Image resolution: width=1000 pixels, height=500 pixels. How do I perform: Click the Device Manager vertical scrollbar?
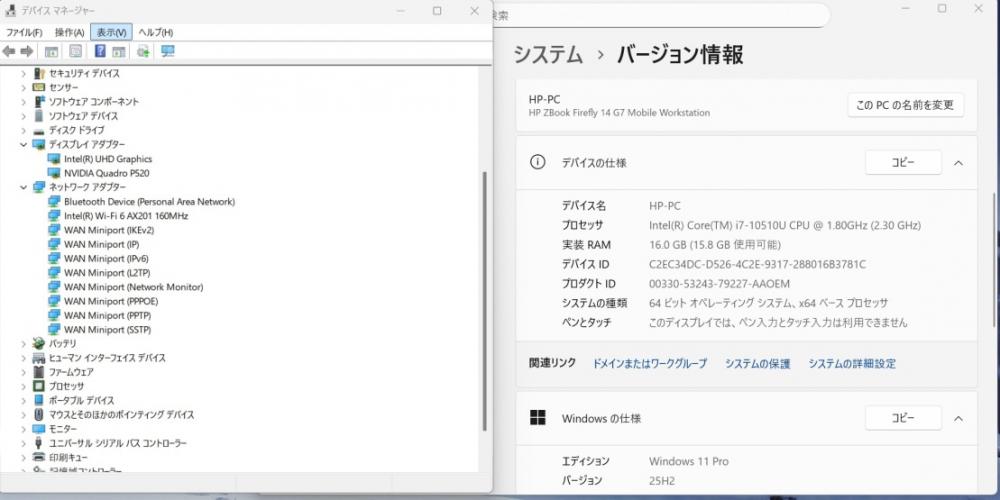click(x=485, y=300)
